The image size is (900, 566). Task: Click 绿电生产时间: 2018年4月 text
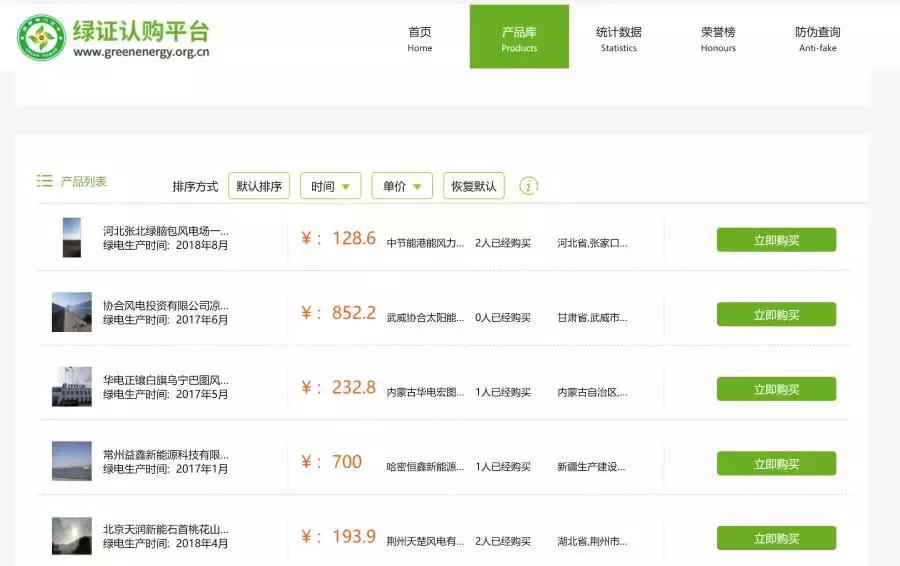[165, 544]
